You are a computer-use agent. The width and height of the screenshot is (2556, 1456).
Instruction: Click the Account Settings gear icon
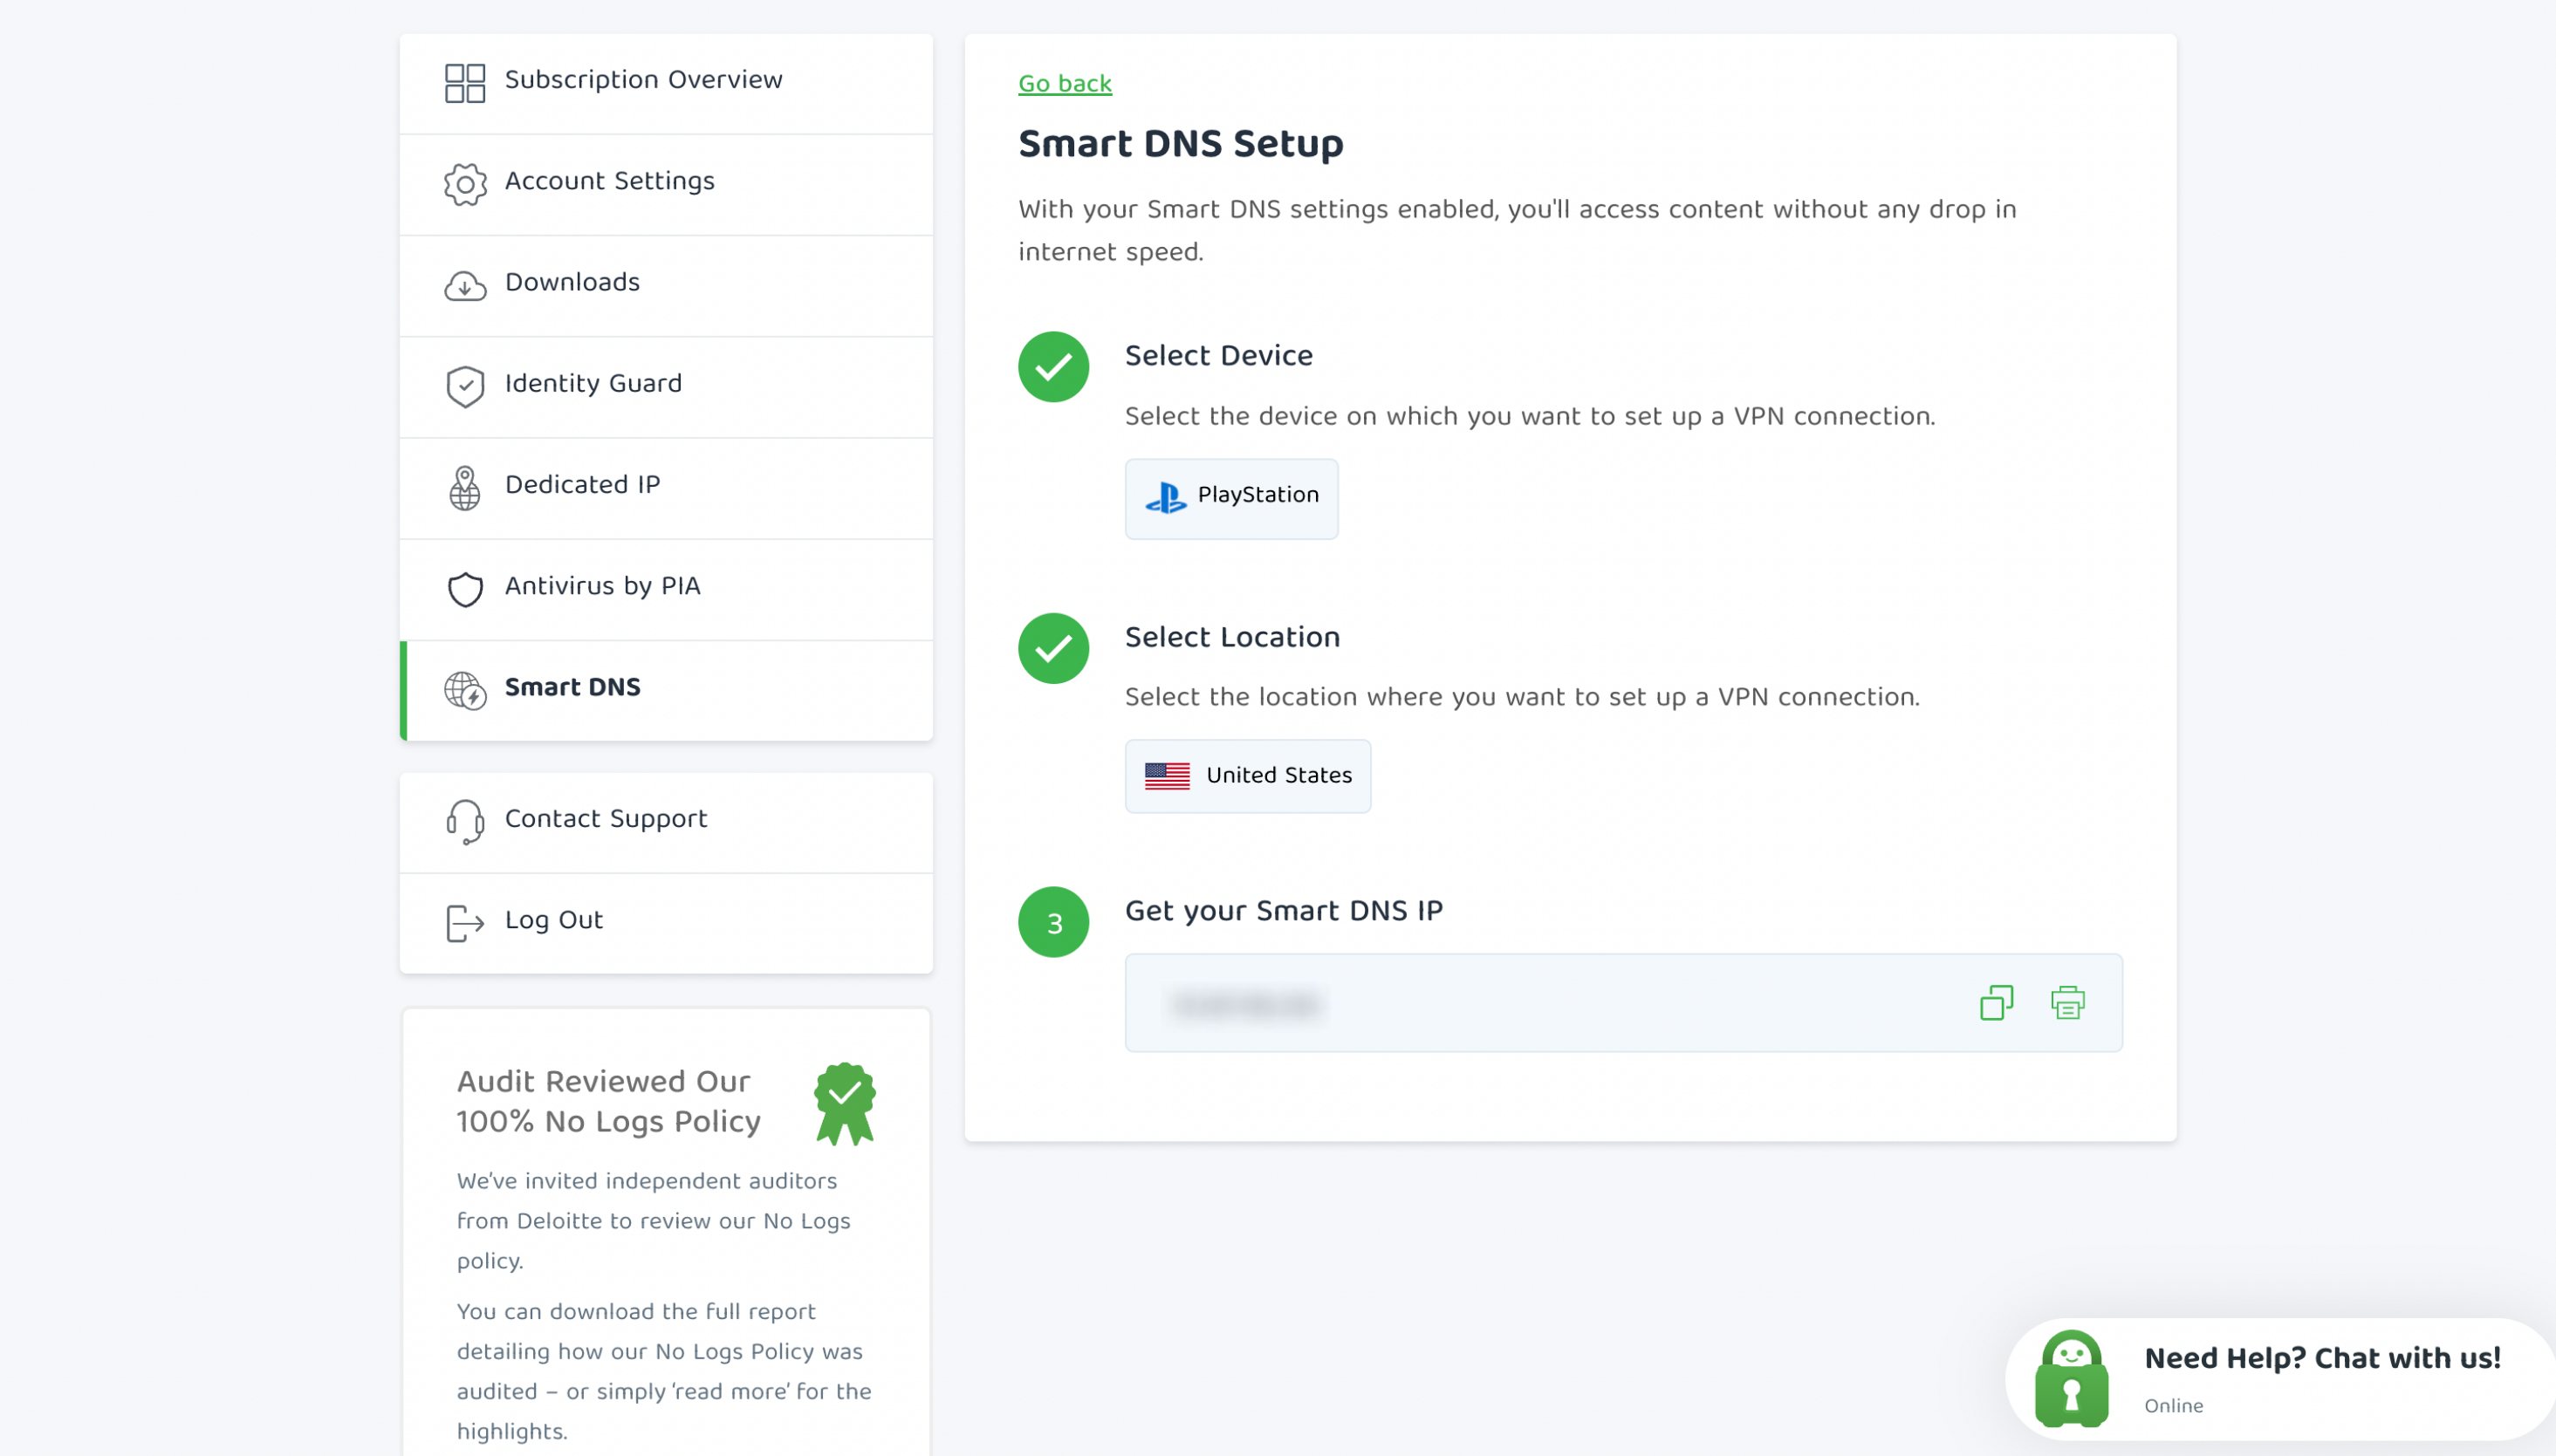465,184
